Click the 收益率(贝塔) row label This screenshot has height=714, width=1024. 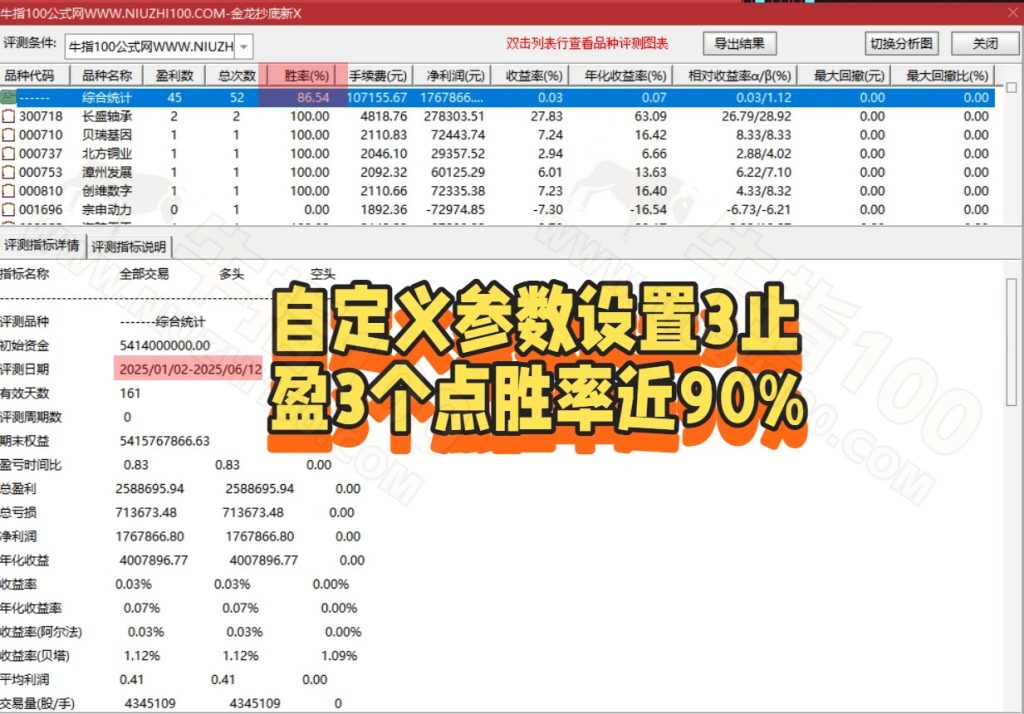[x=35, y=655]
